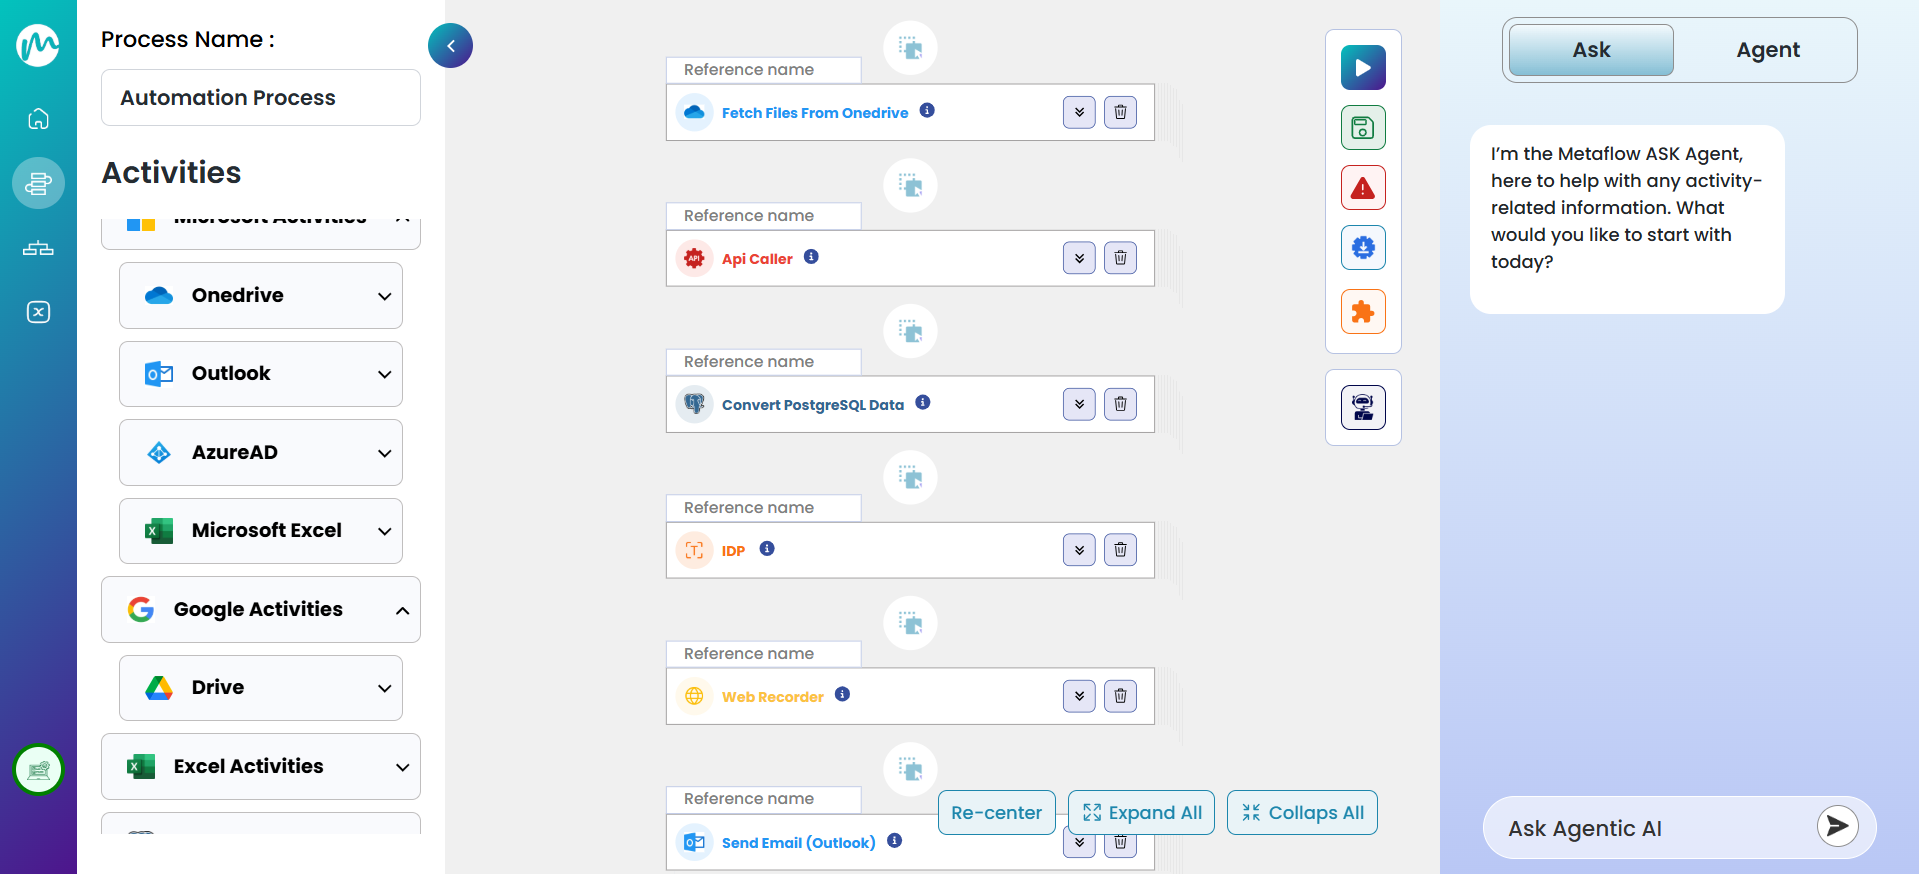Collapse the activities panel with the left arrow
The image size is (1919, 874).
450,45
